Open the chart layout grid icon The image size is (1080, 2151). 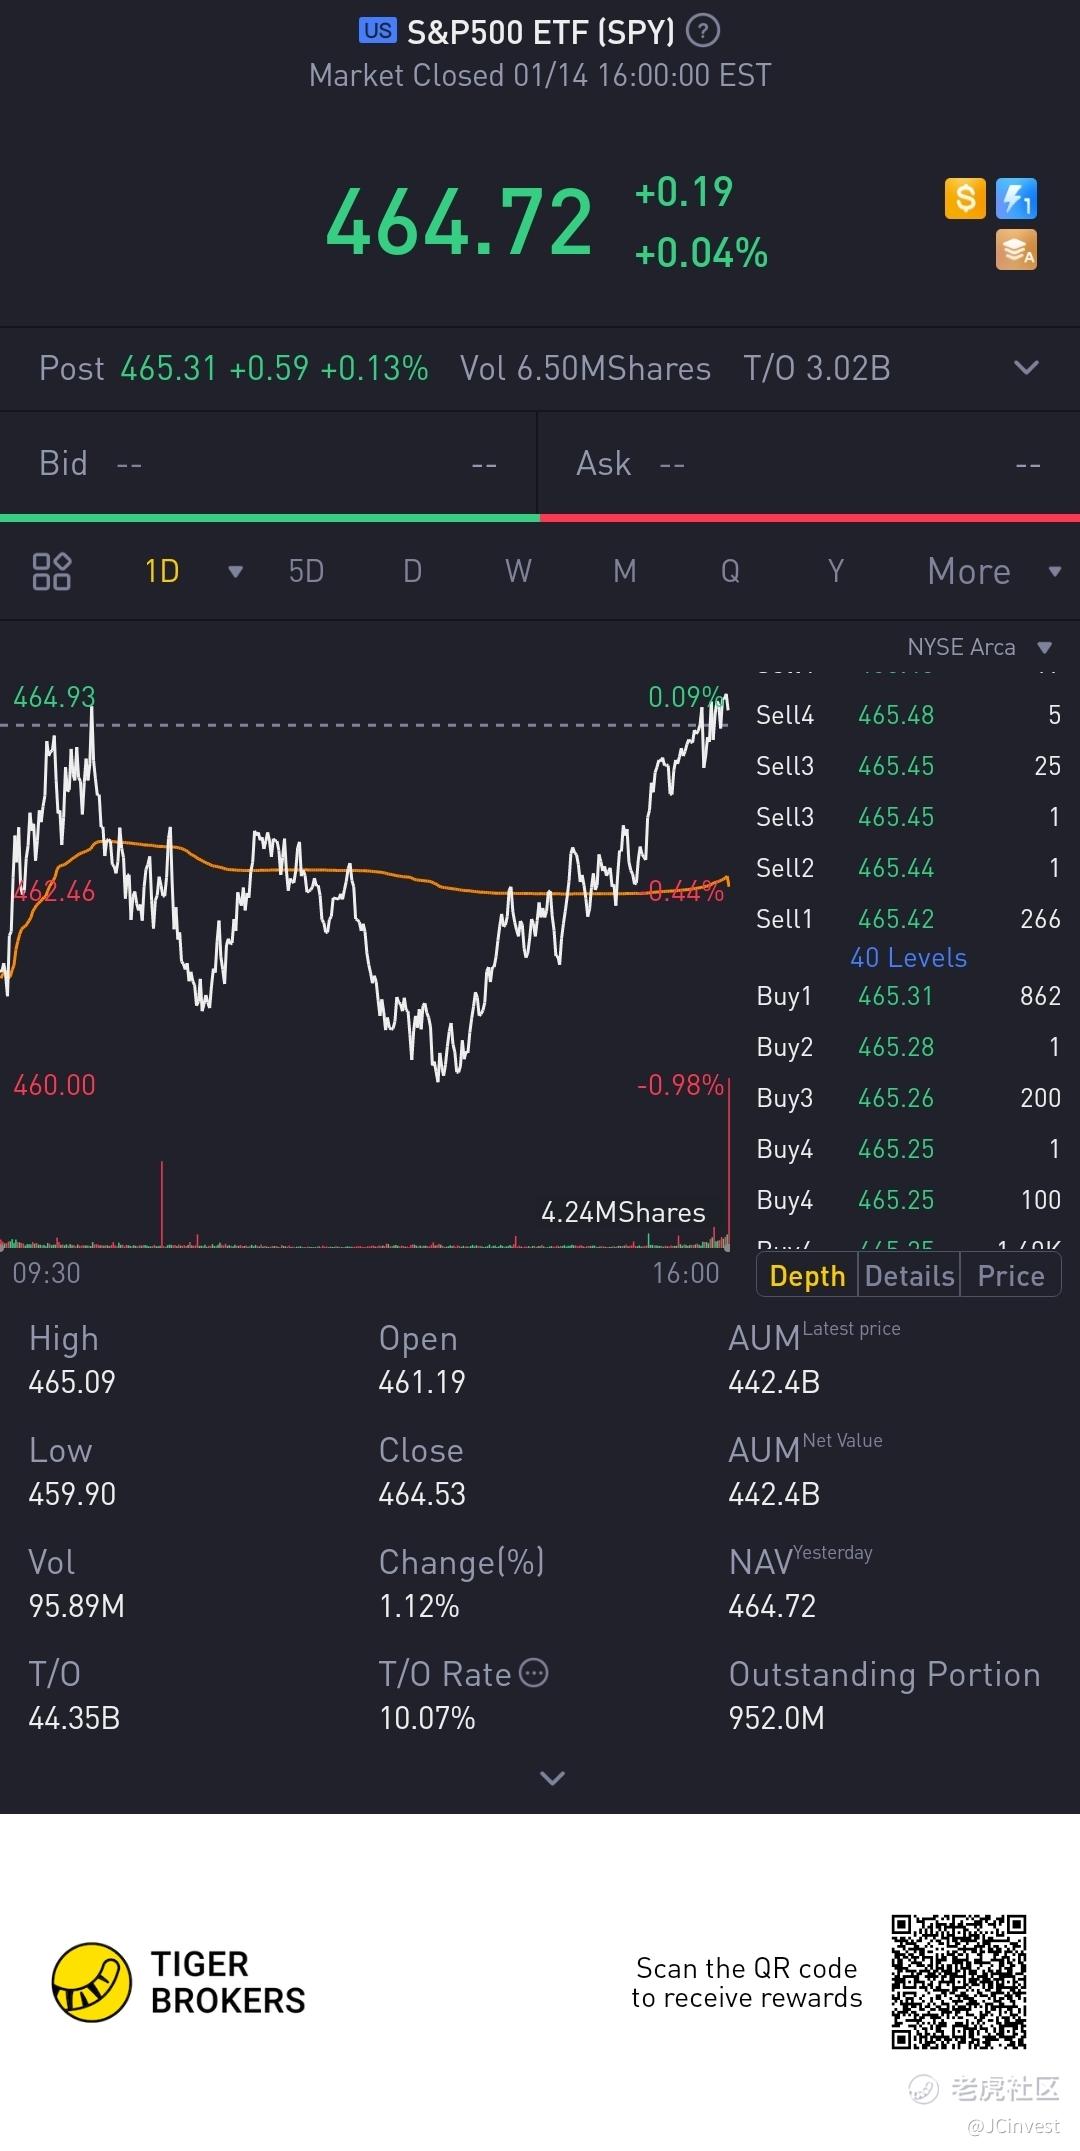52,571
